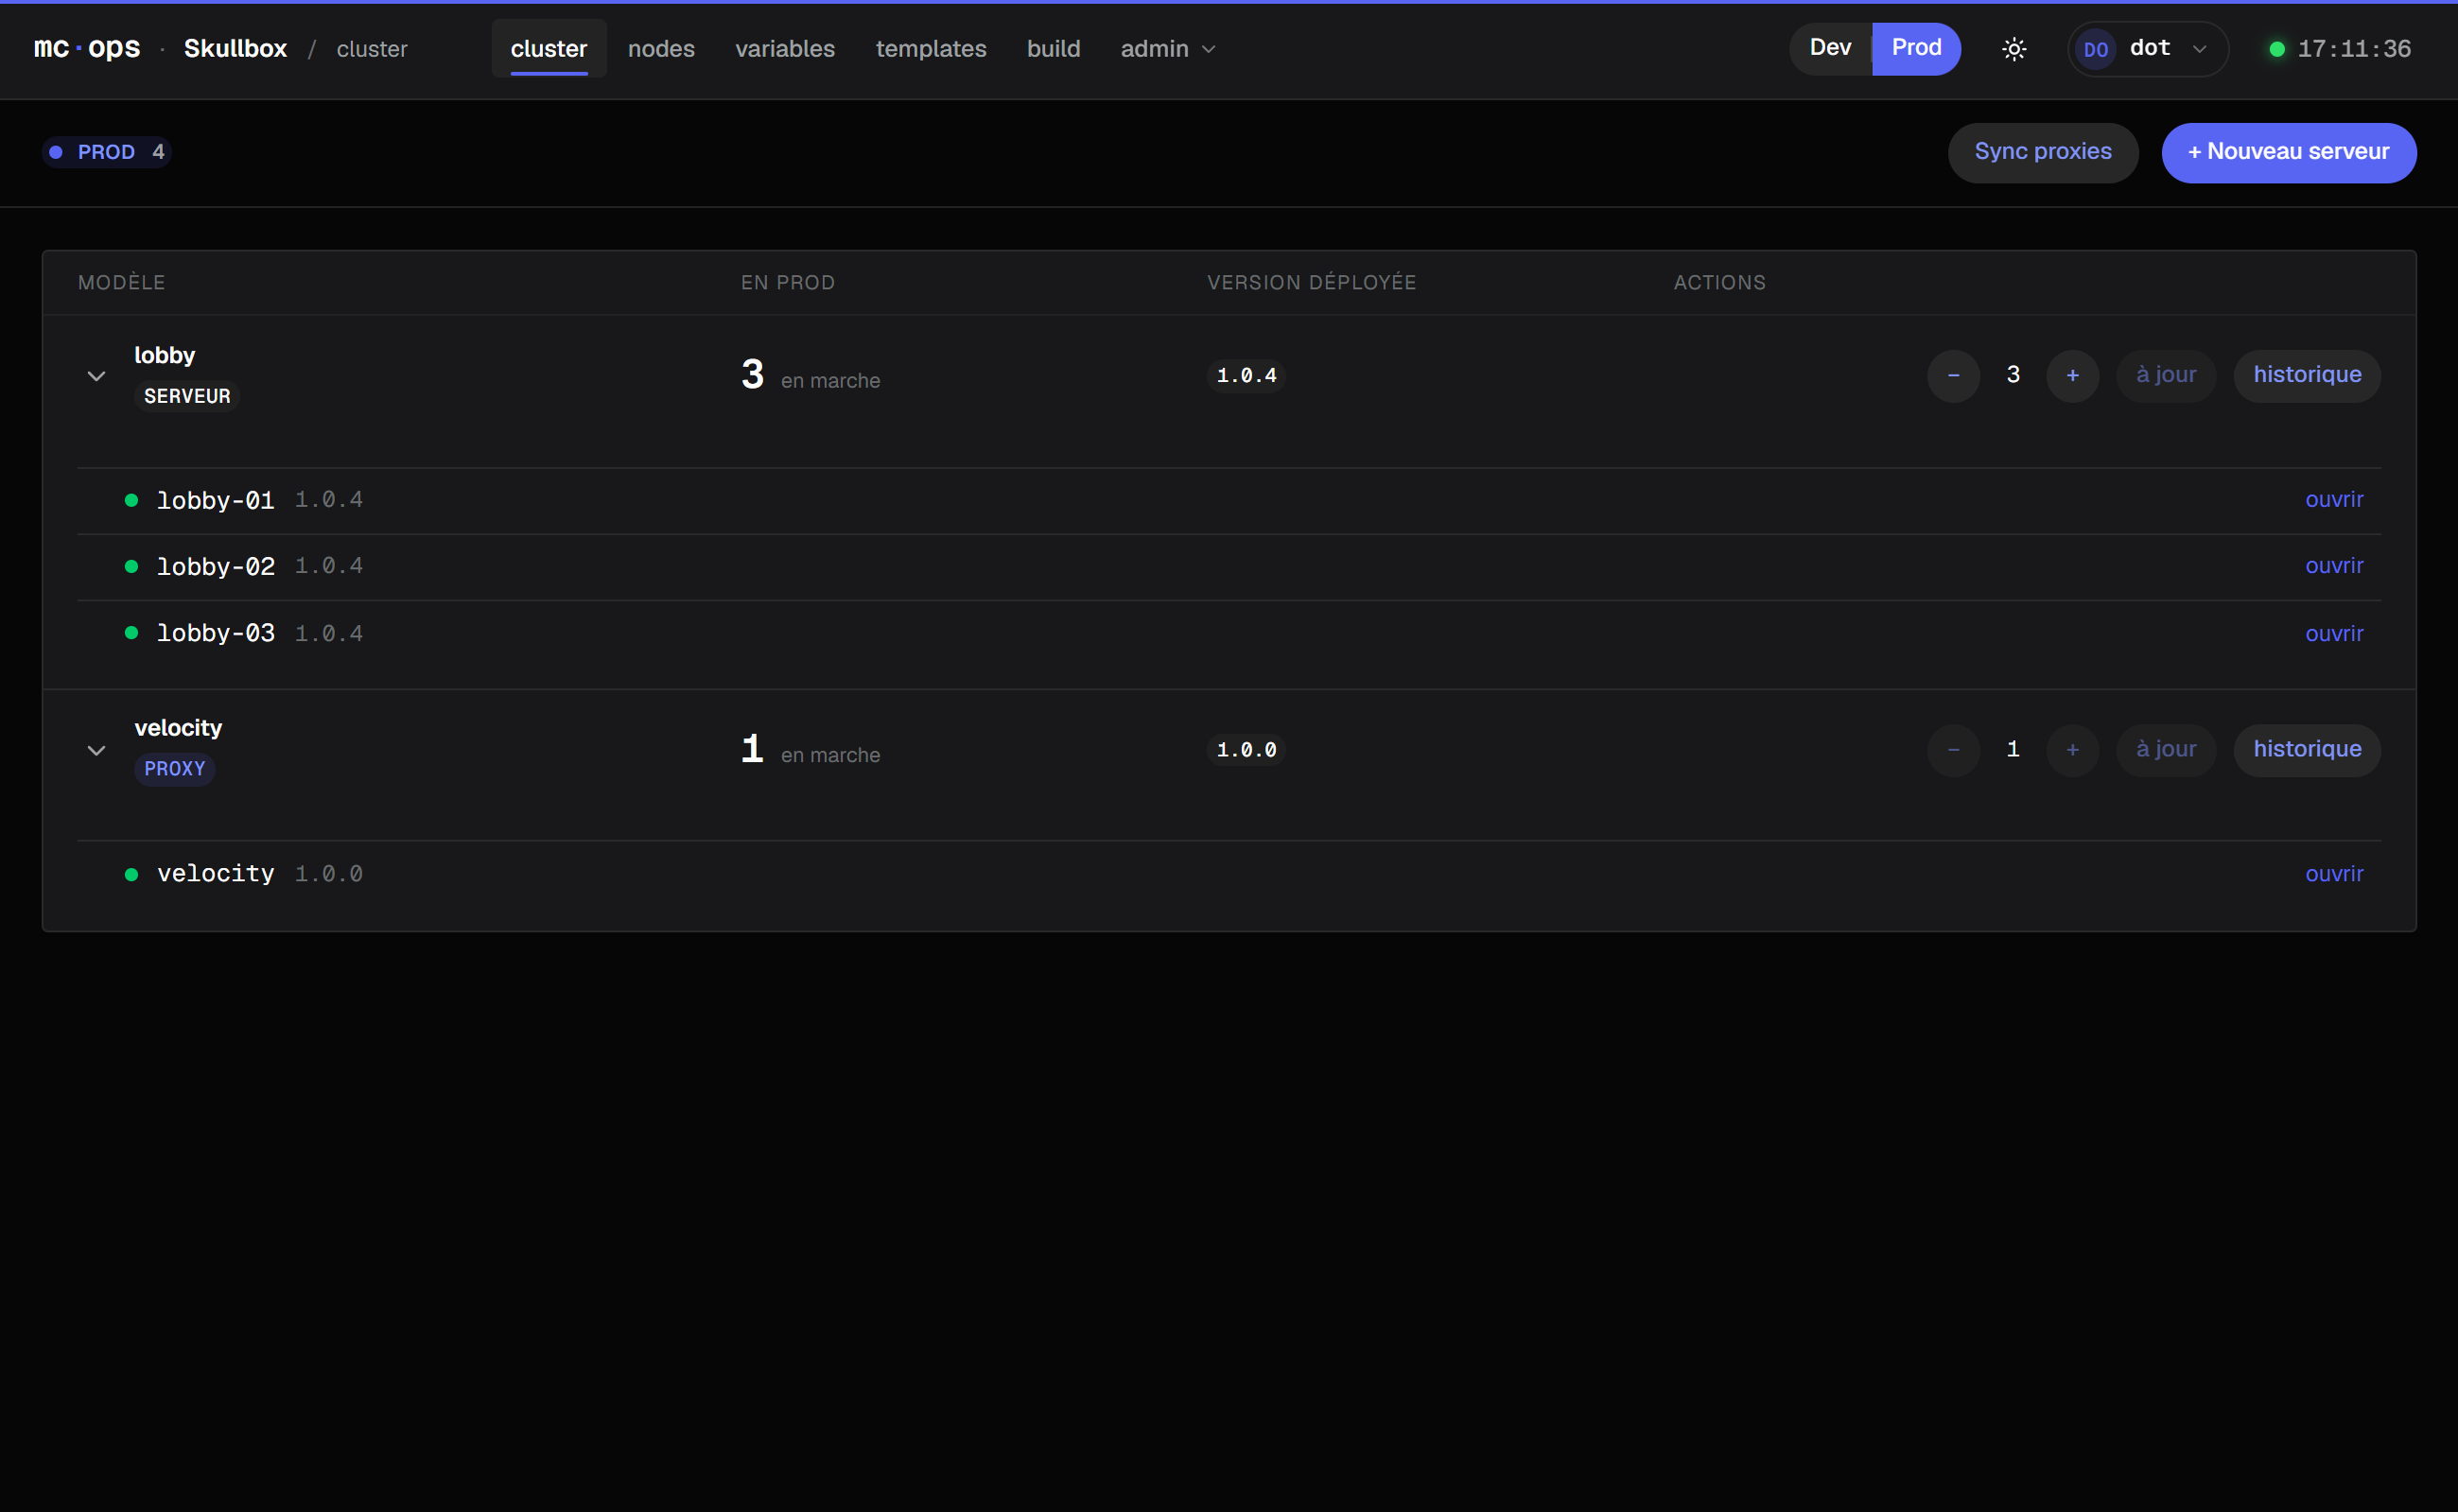Create a server with Nouveau serveur
This screenshot has width=2458, height=1512.
(x=2288, y=152)
